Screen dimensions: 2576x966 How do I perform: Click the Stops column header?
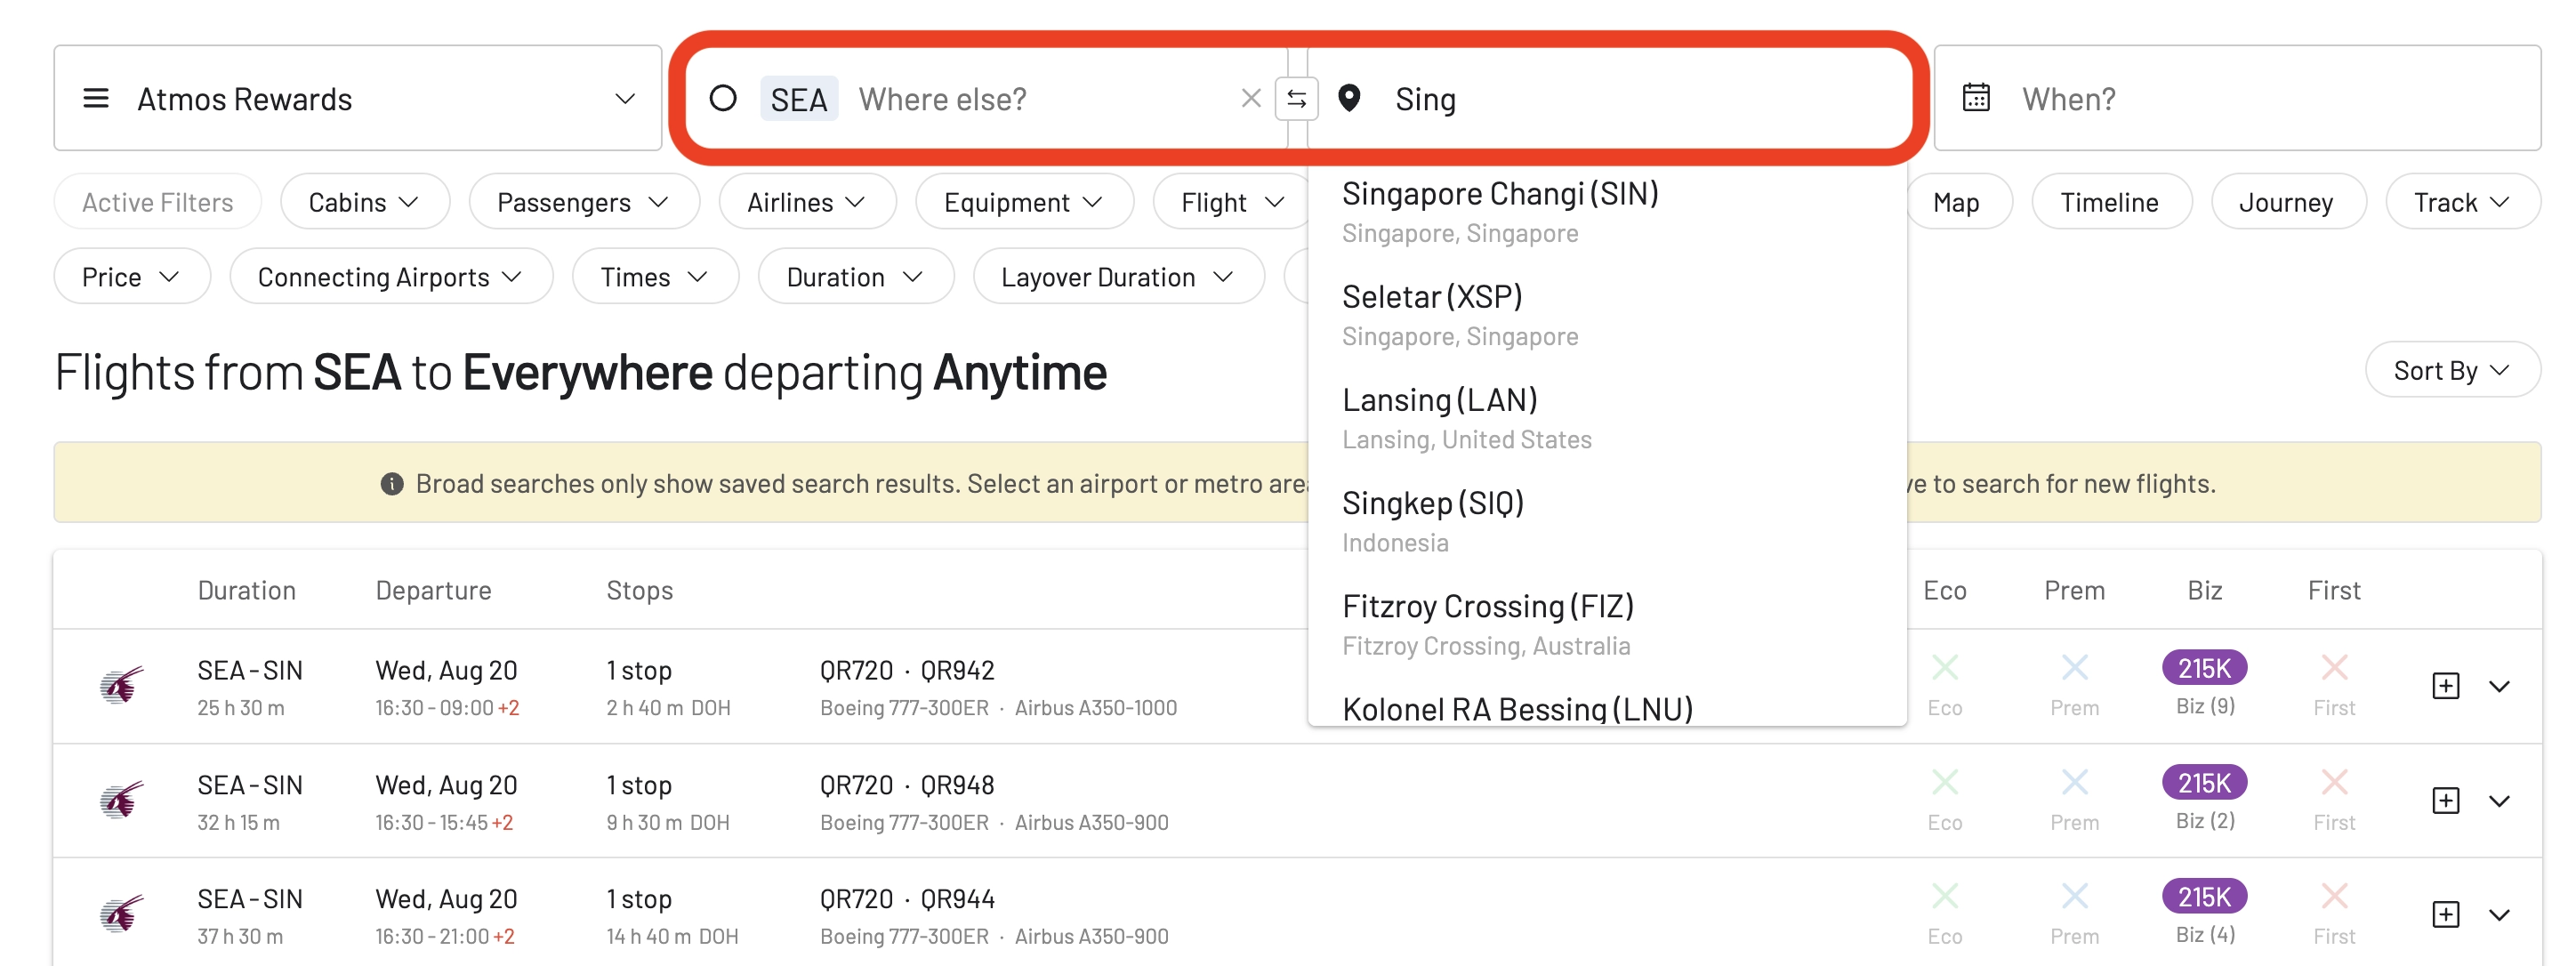(x=640, y=590)
